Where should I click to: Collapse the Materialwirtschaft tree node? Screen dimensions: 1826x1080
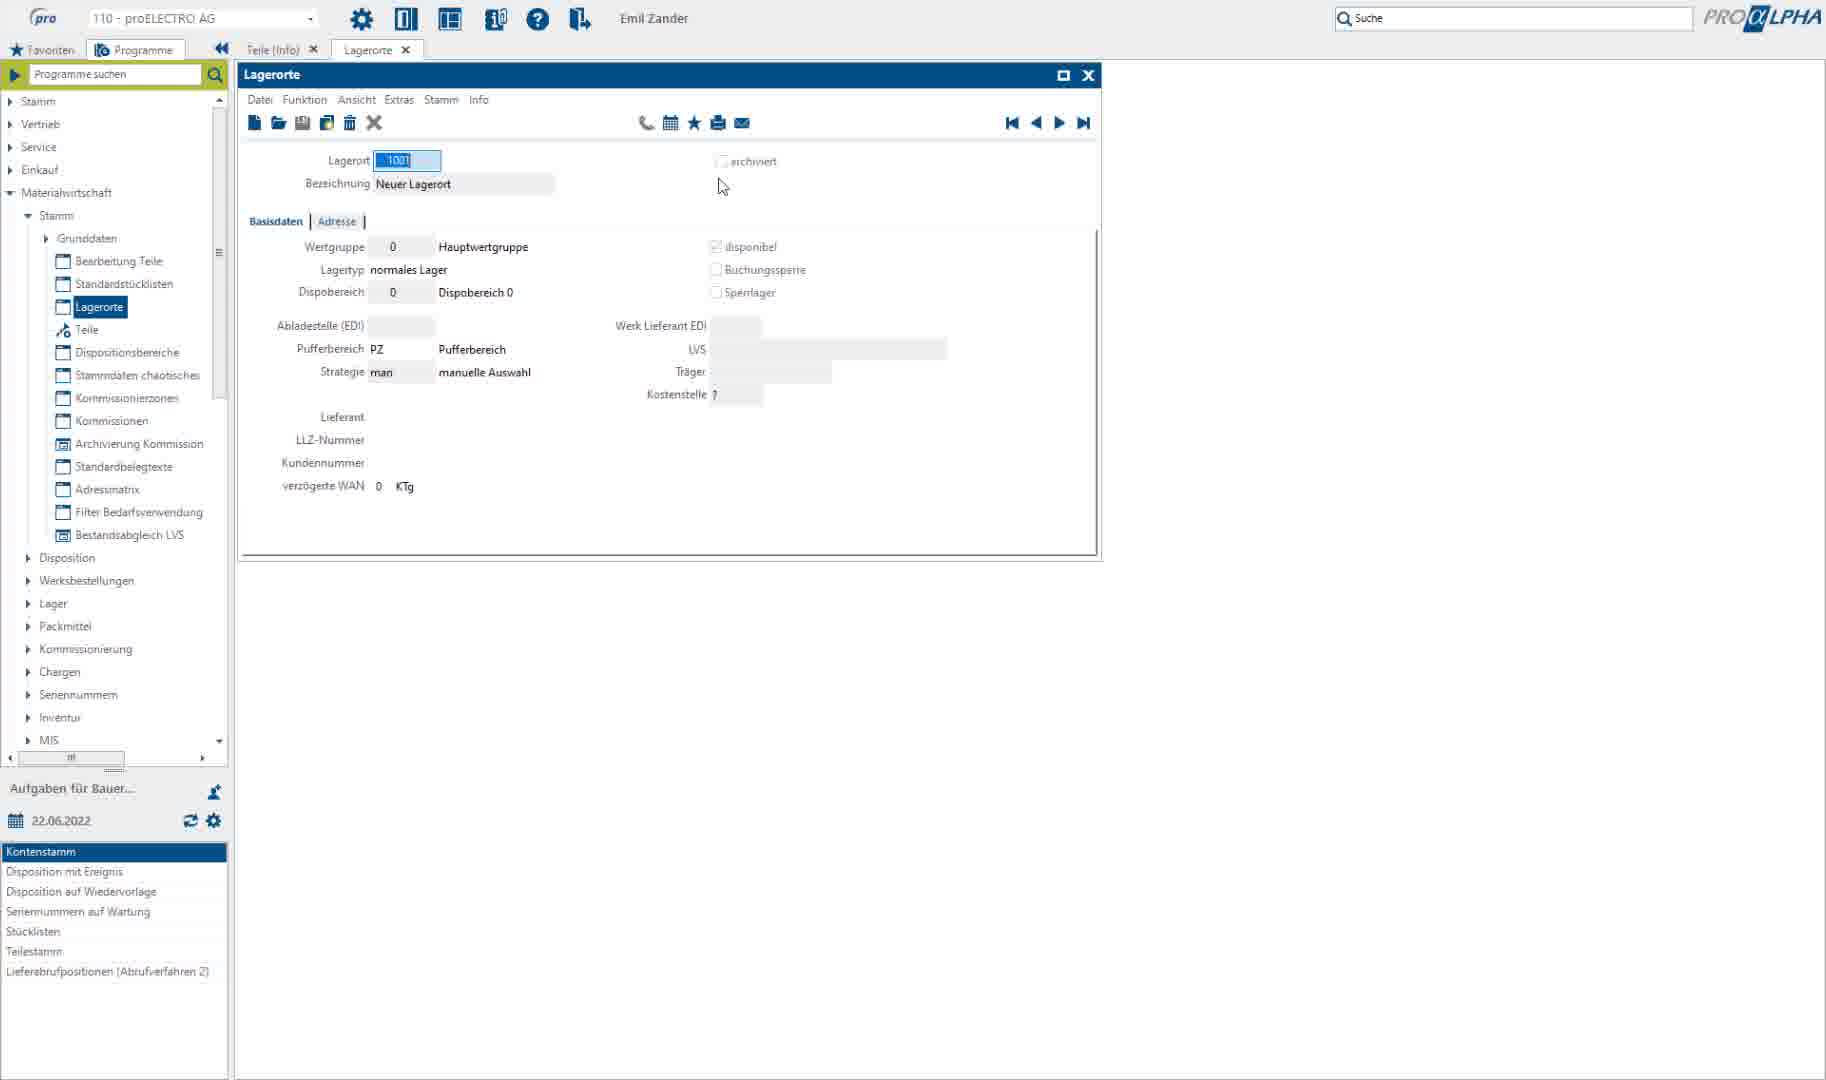(10, 193)
